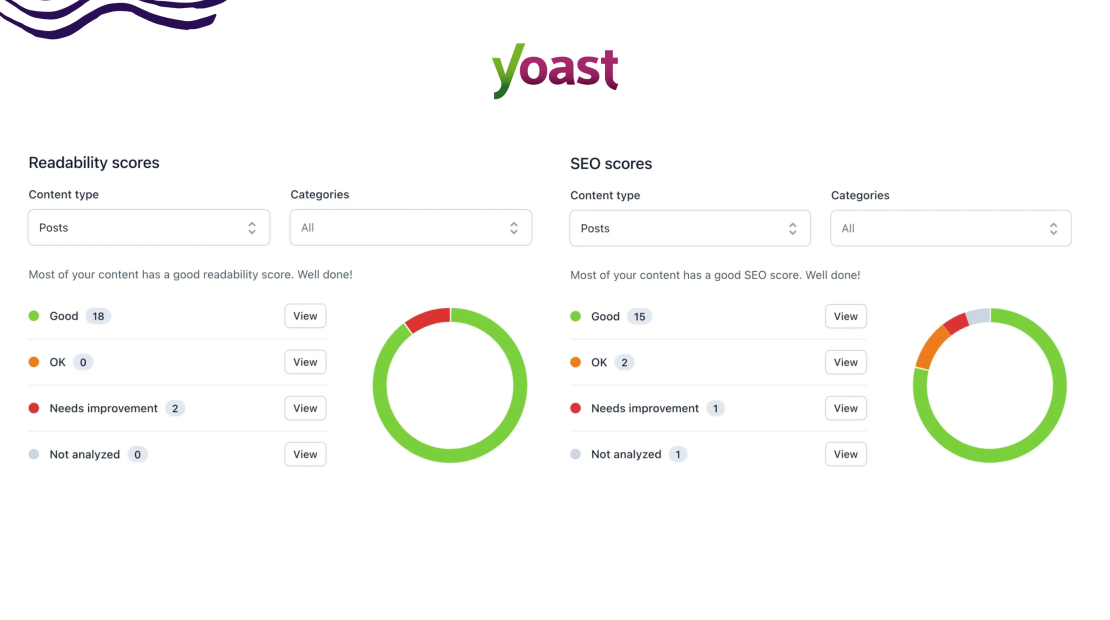1110x620 pixels.
Task: View posts needing readability improvement
Action: [305, 408]
